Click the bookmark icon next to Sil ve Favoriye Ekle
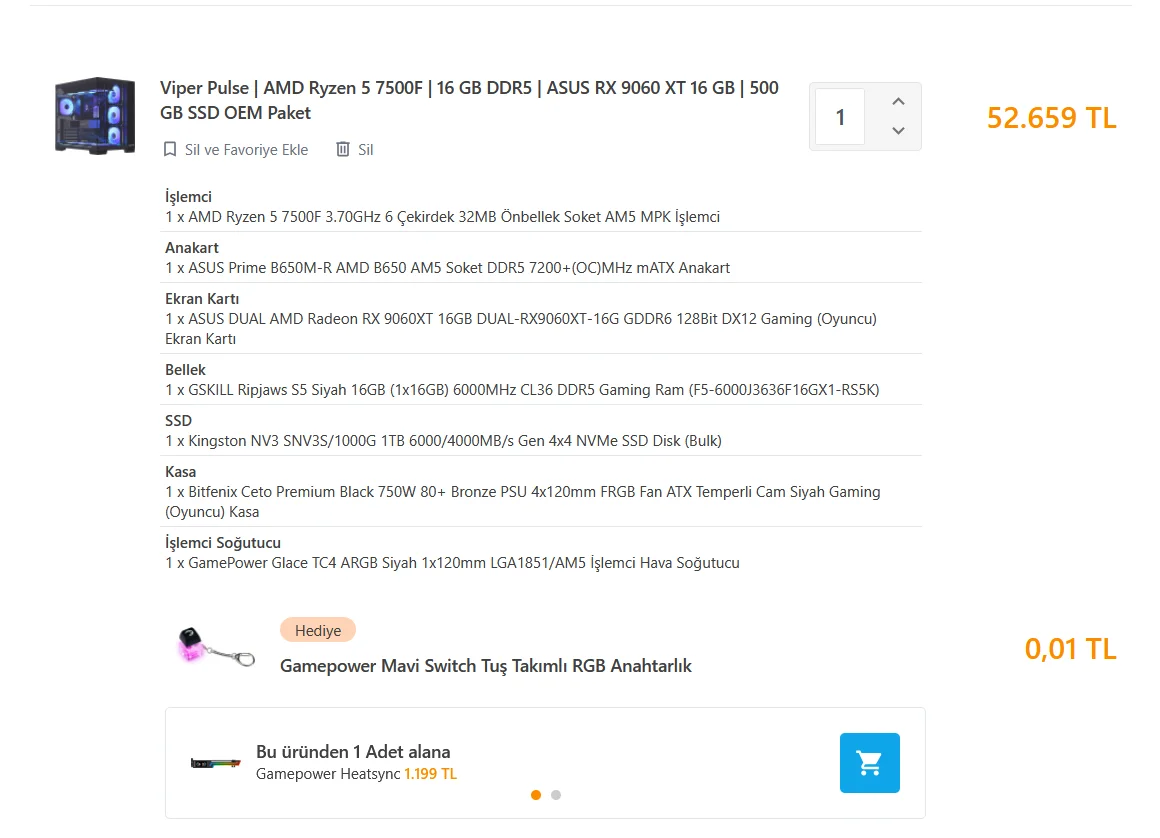1160x838 pixels. coord(169,149)
